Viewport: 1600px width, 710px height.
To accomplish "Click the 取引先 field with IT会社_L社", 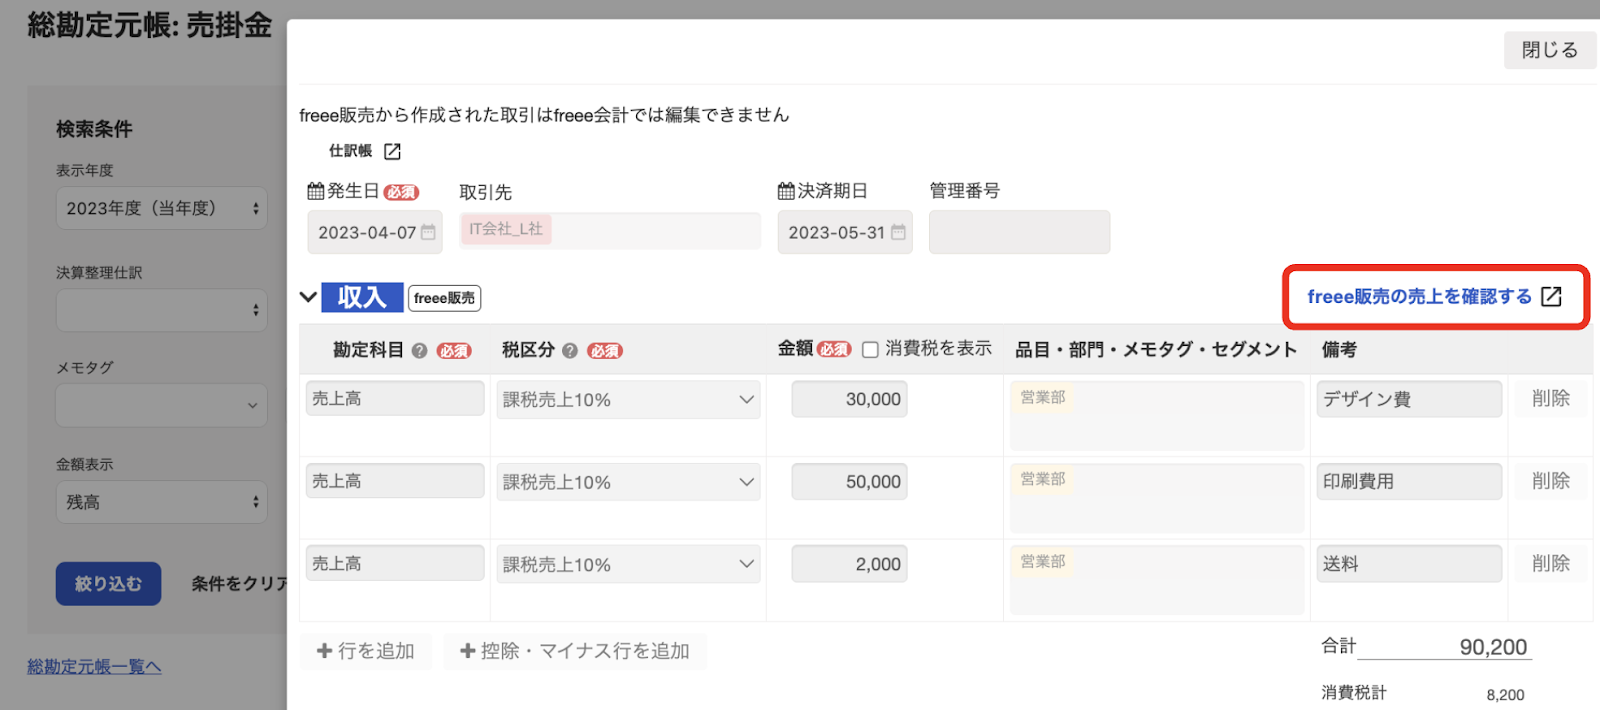I will tap(610, 231).
